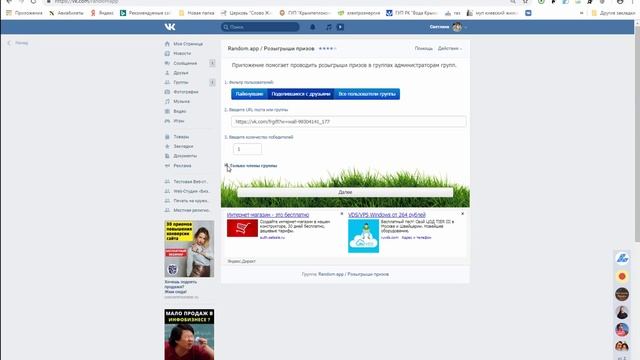Click the VK logo in header

pyautogui.click(x=170, y=27)
